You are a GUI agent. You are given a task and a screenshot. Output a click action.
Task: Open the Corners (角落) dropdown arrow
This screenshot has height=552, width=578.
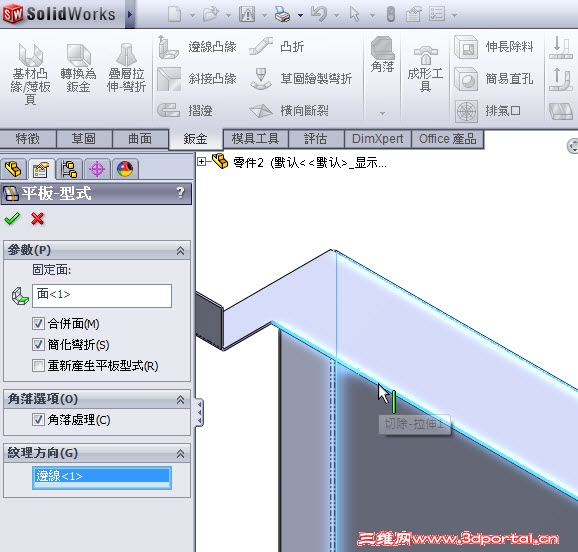(382, 113)
